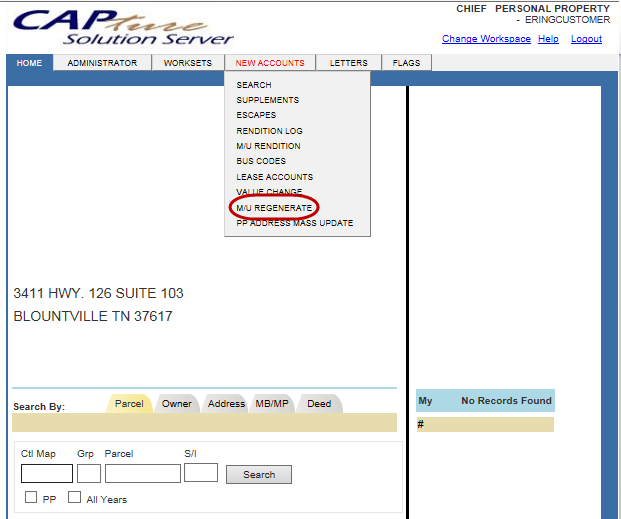The width and height of the screenshot is (621, 519).
Task: Click the ERINGCUSTOMER username text
Action: 567,20
